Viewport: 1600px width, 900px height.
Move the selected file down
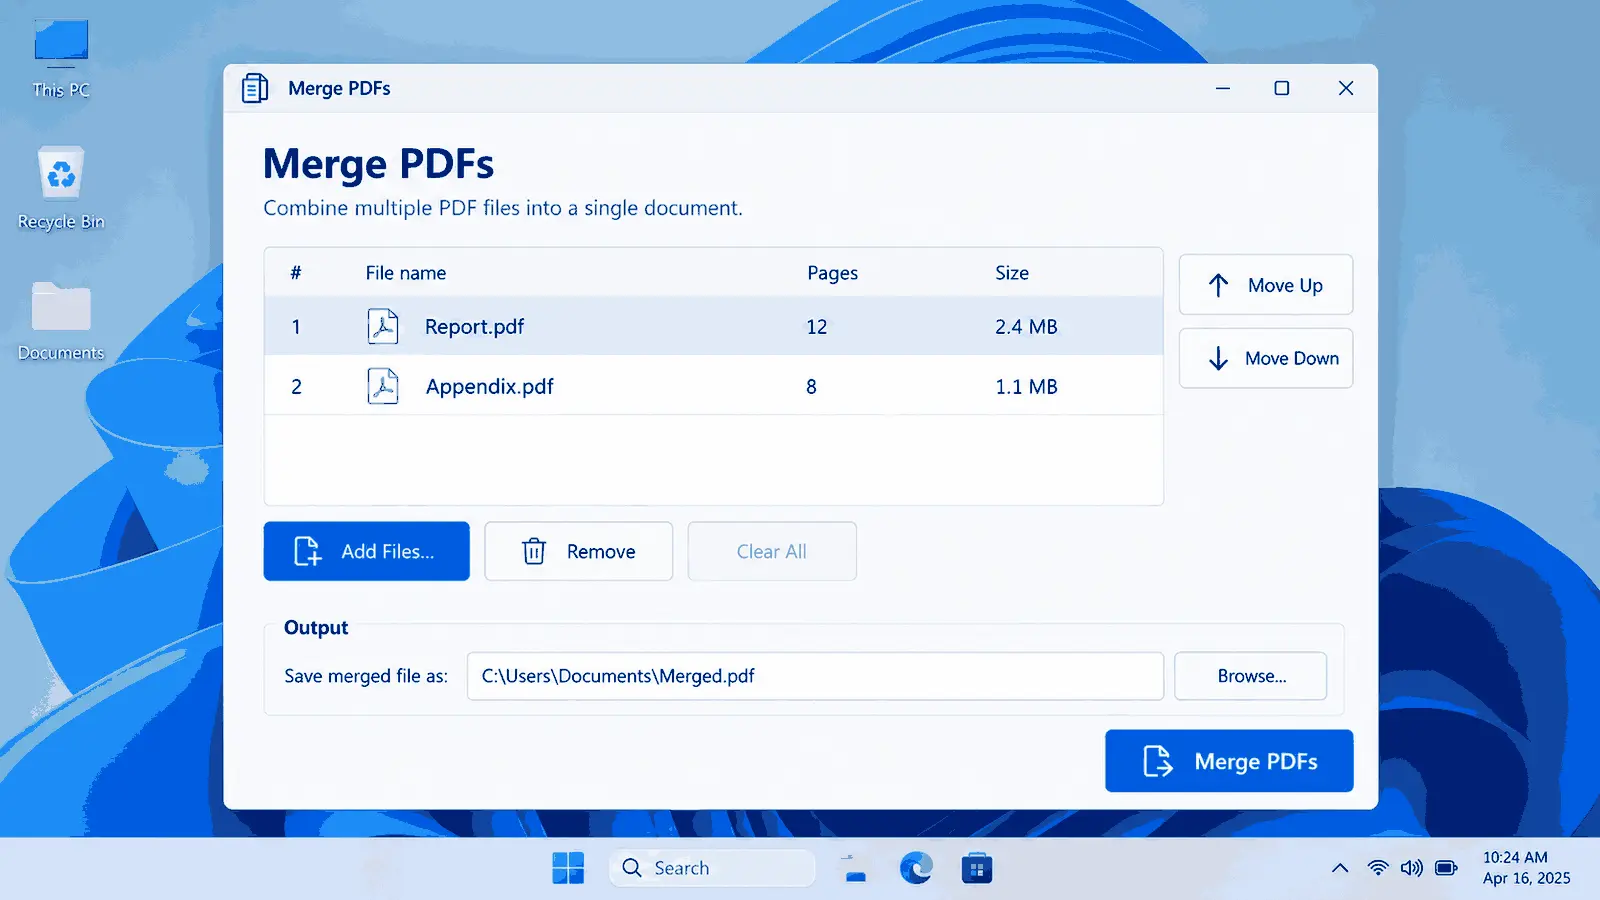coord(1266,358)
